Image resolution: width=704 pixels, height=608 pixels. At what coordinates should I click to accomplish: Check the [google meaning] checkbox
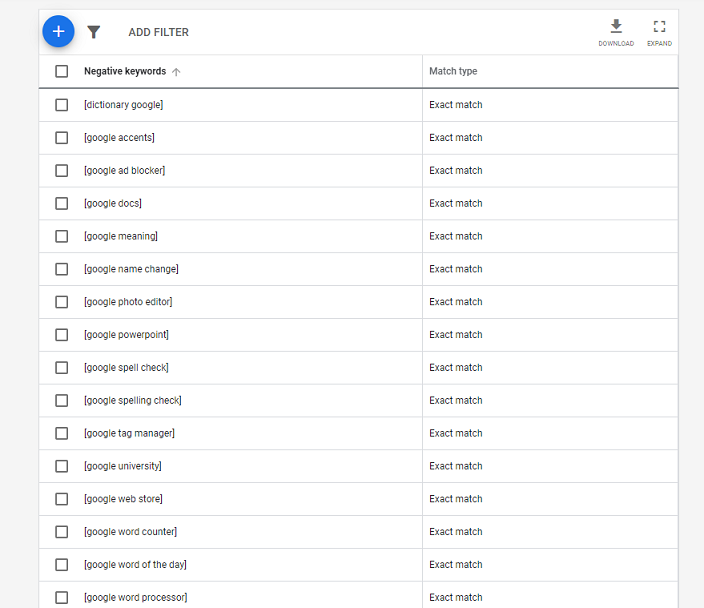[62, 236]
